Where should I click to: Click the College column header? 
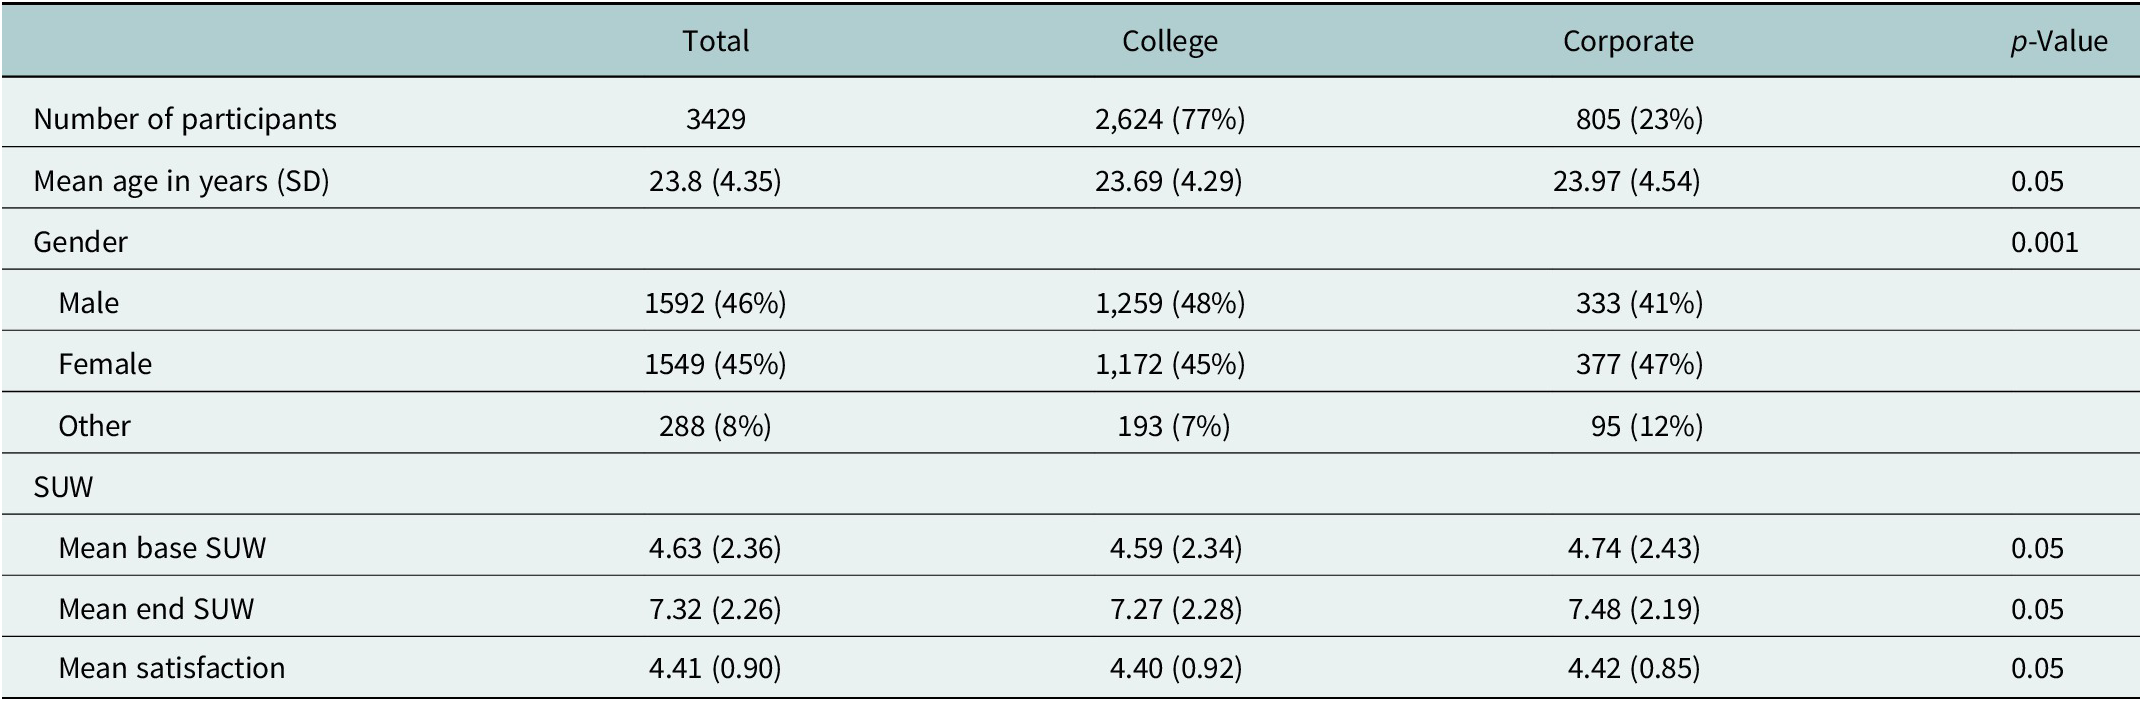1169,41
